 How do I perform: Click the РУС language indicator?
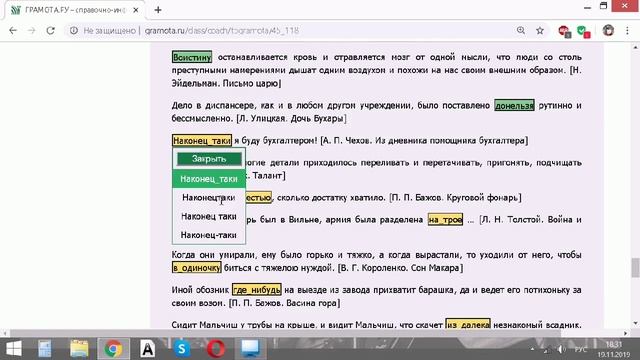pos(580,350)
